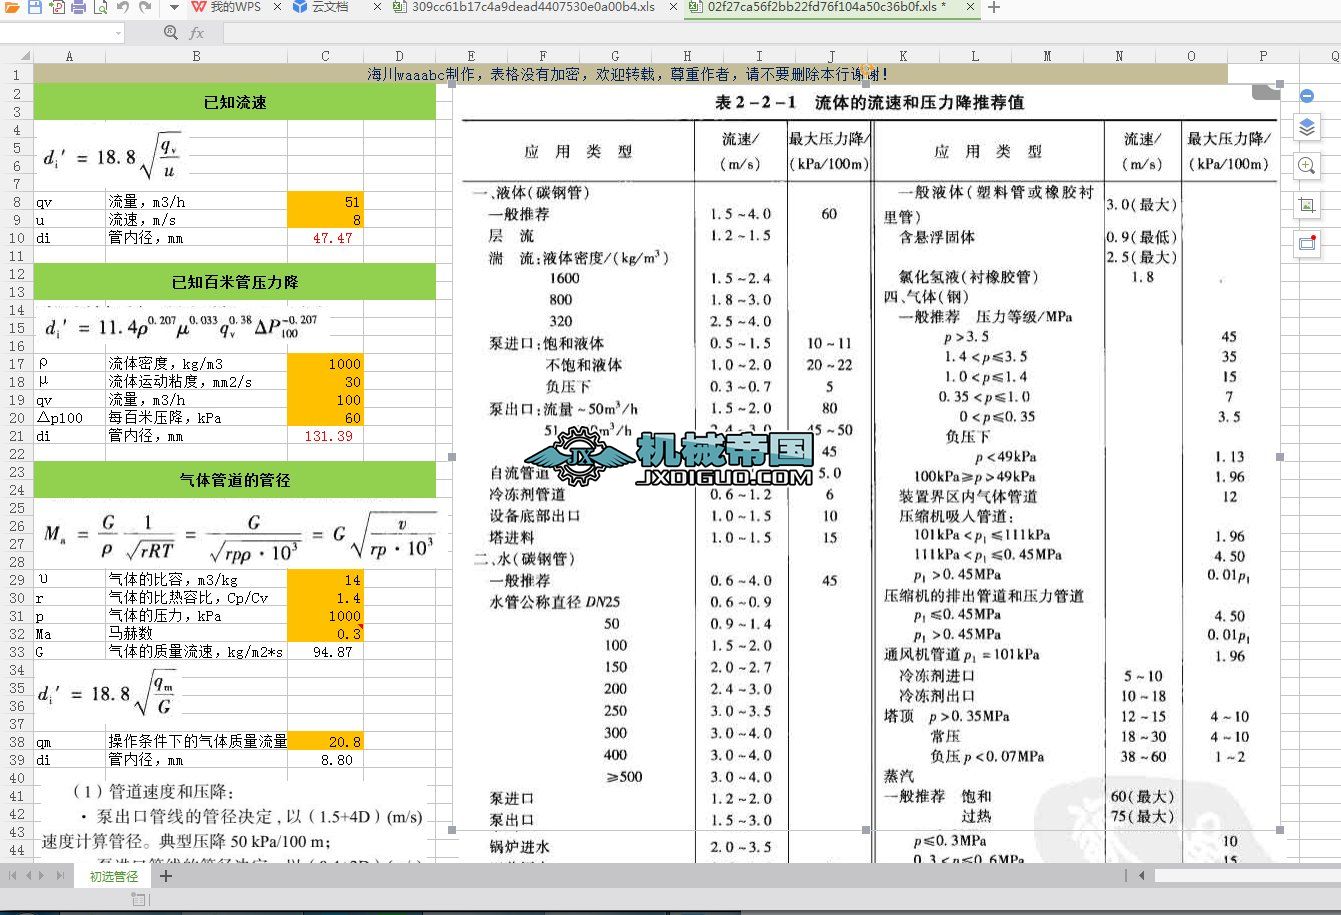Open Print Preview from the toolbar

[x=100, y=7]
